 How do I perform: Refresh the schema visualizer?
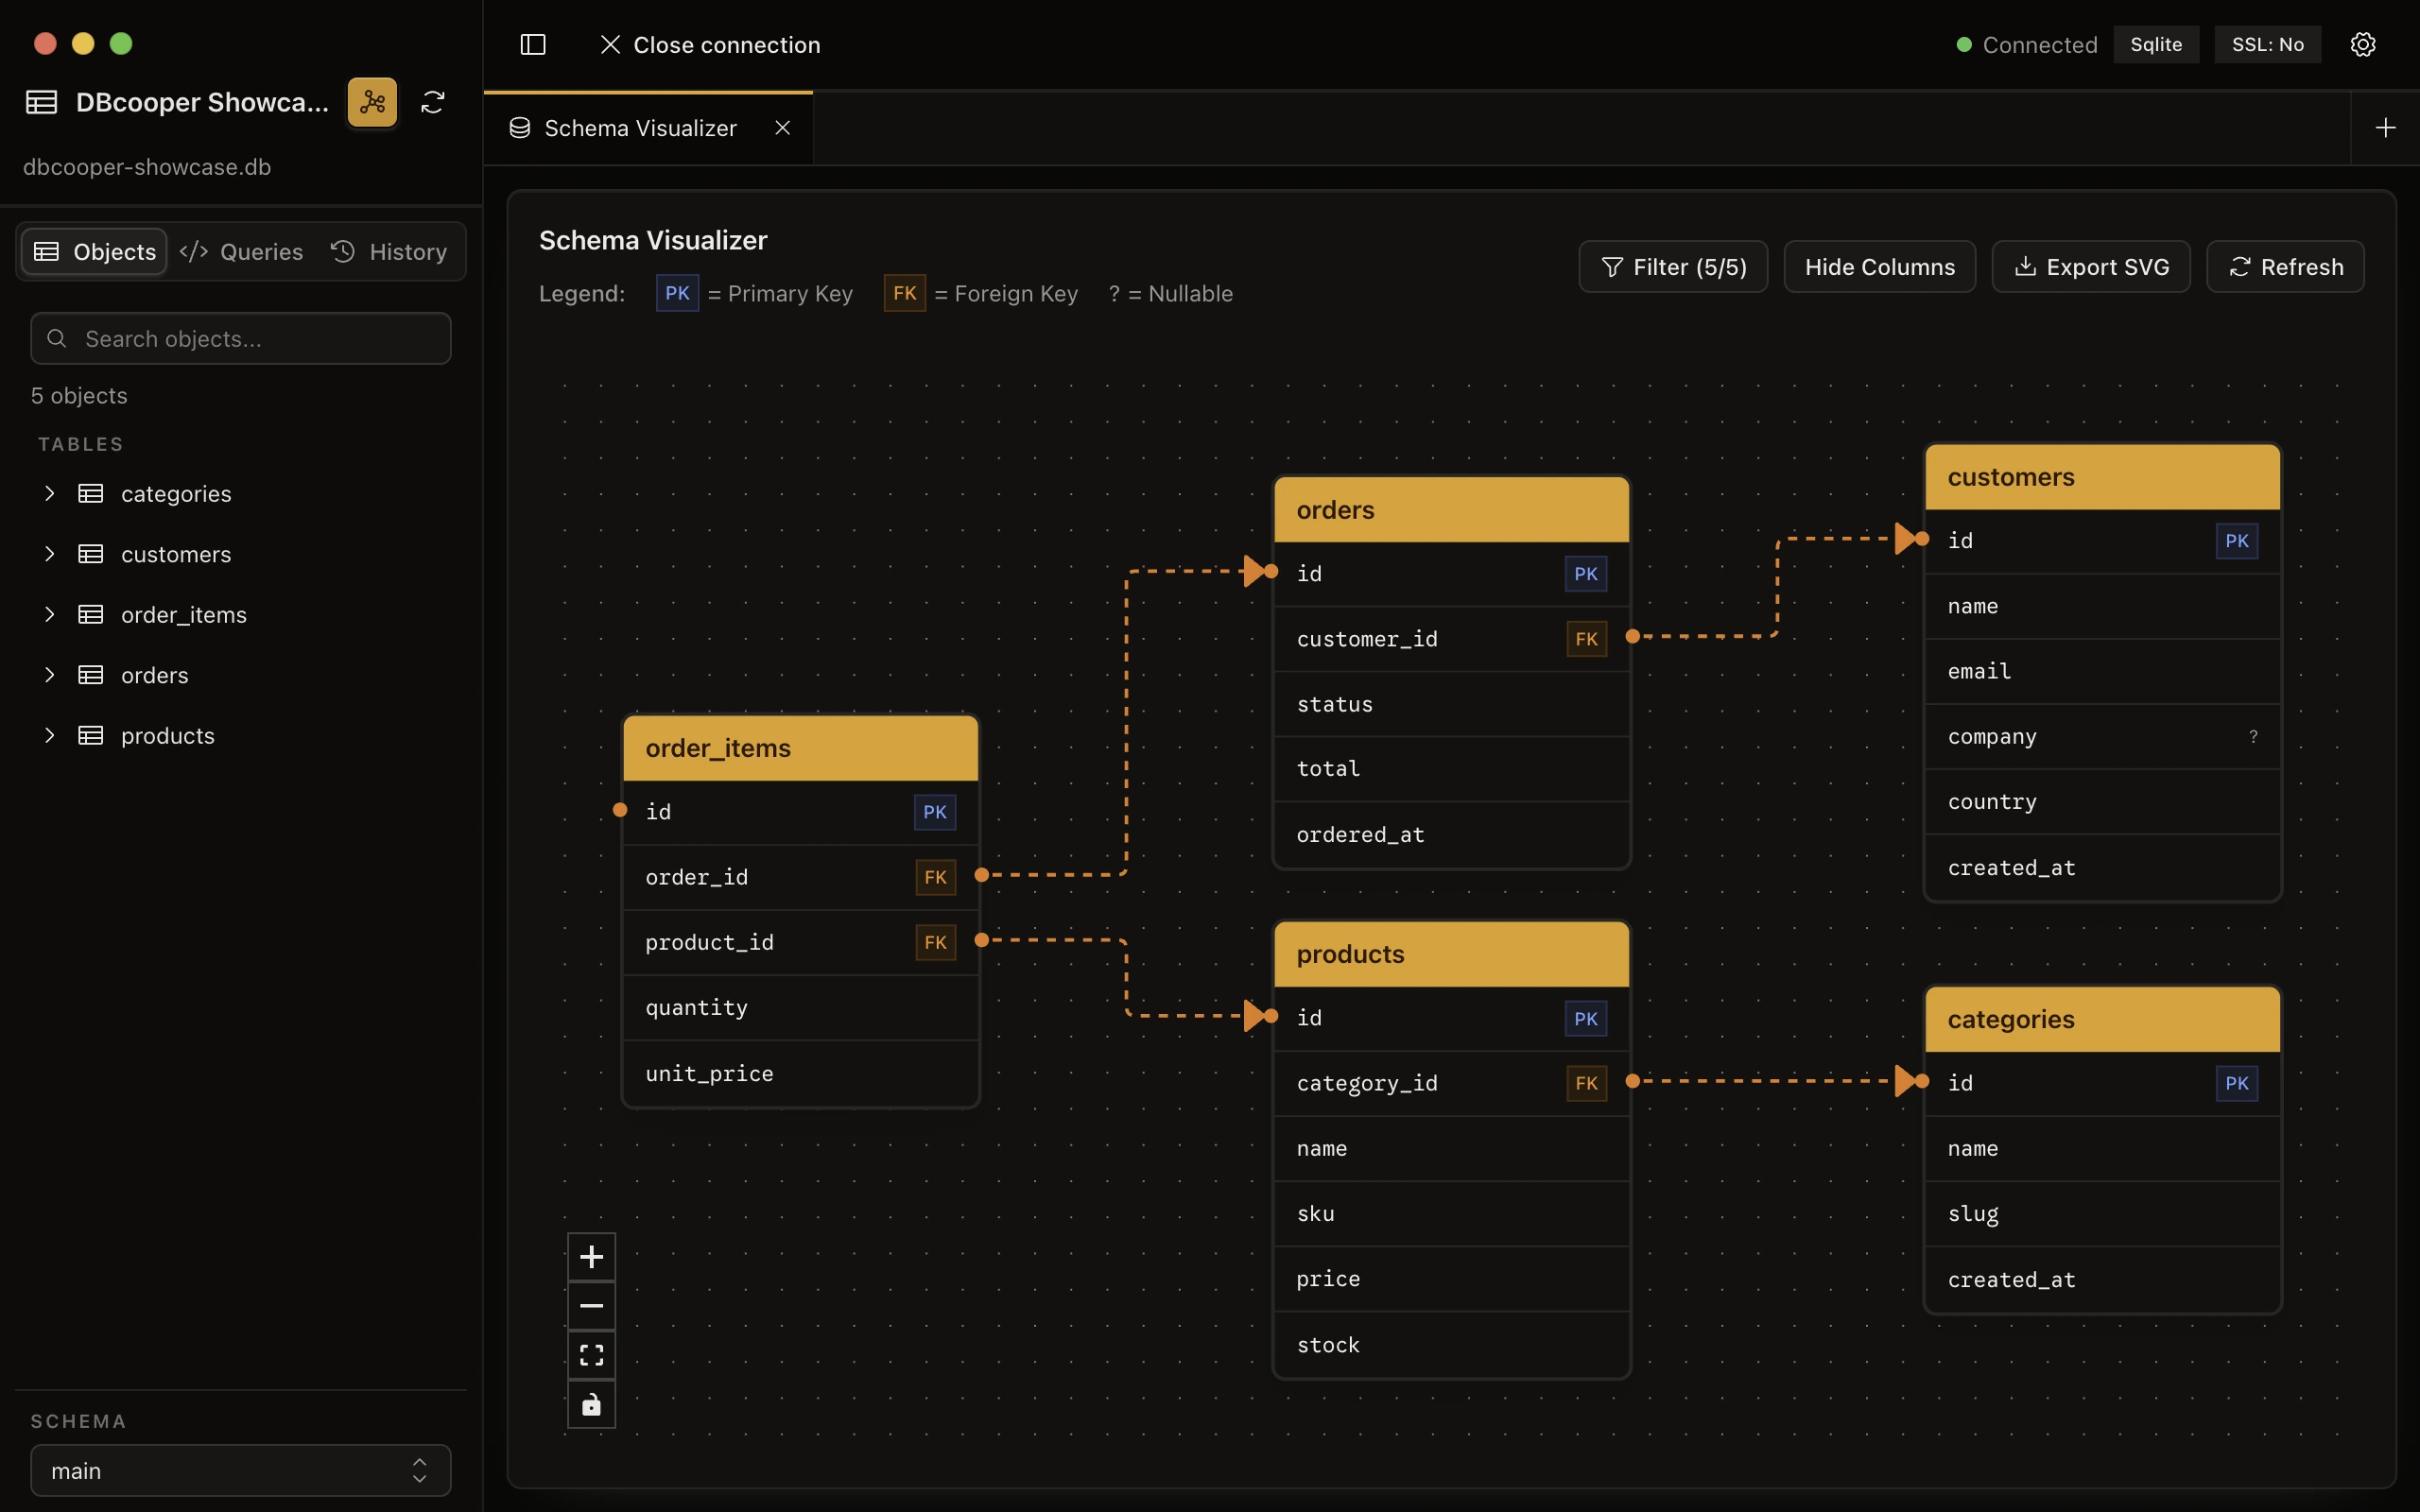tap(2285, 267)
